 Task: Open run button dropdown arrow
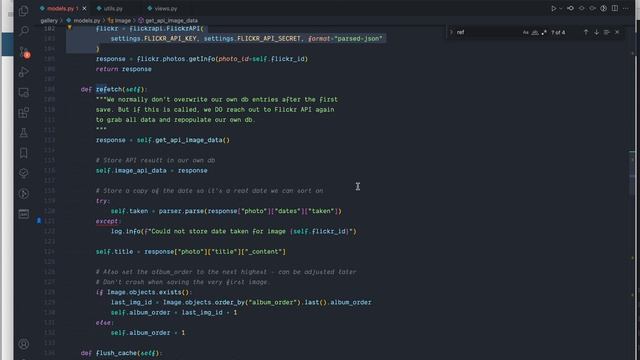point(560,8)
